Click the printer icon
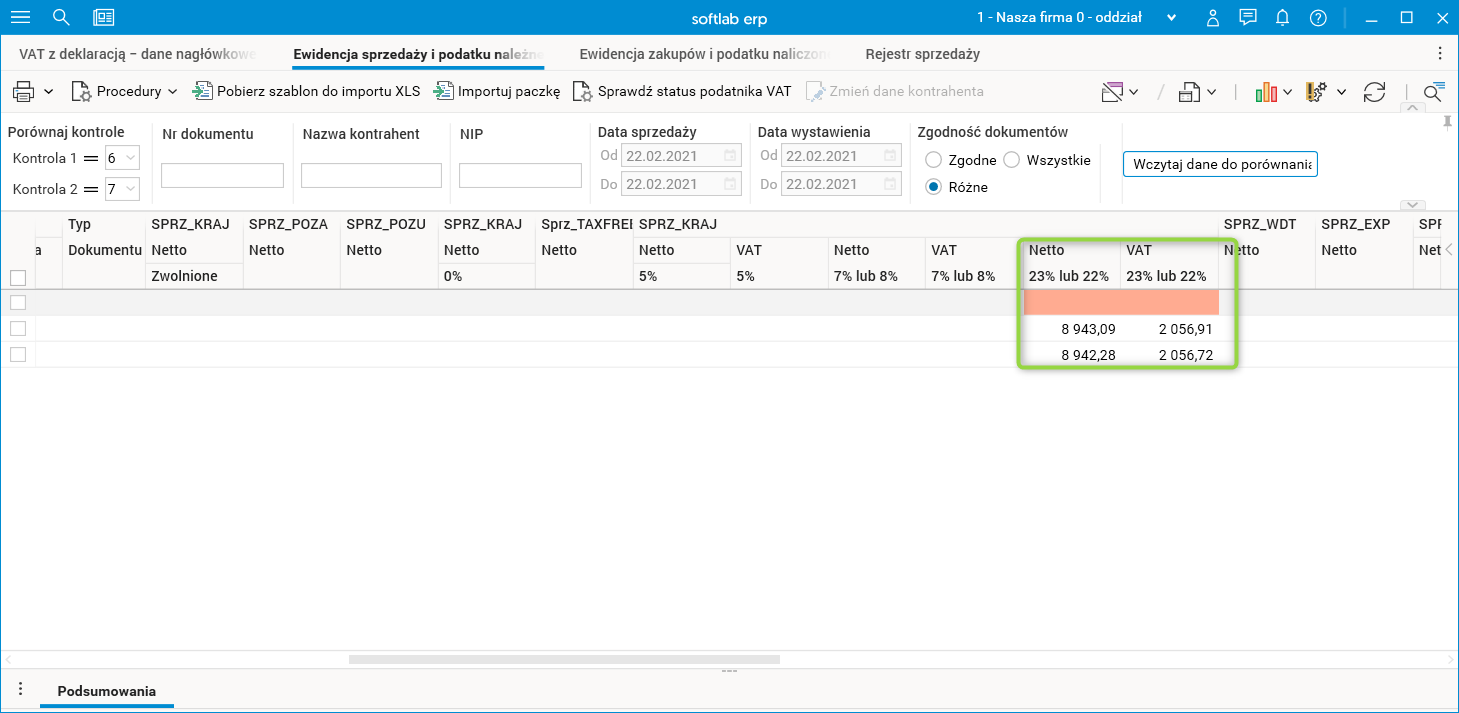Image resolution: width=1459 pixels, height=713 pixels. coord(23,91)
